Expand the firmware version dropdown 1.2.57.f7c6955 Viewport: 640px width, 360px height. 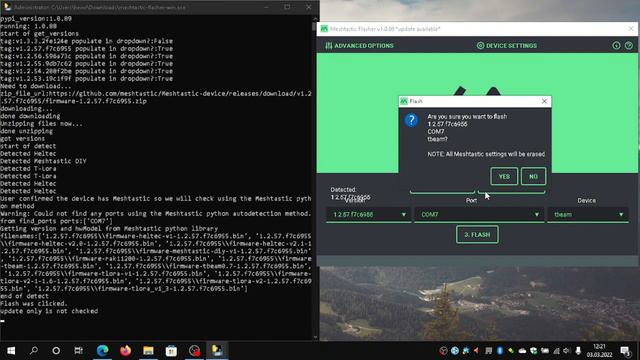pyautogui.click(x=369, y=215)
